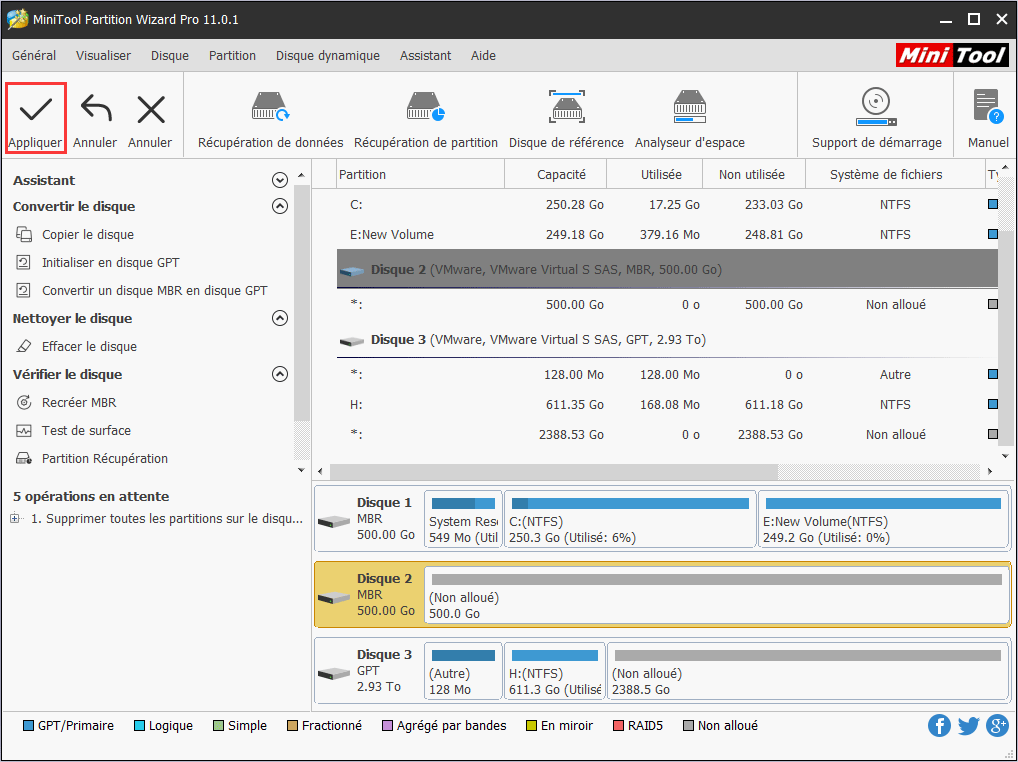This screenshot has width=1018, height=762.
Task: Select System Reserved 549 Mo partition block
Action: click(x=463, y=519)
